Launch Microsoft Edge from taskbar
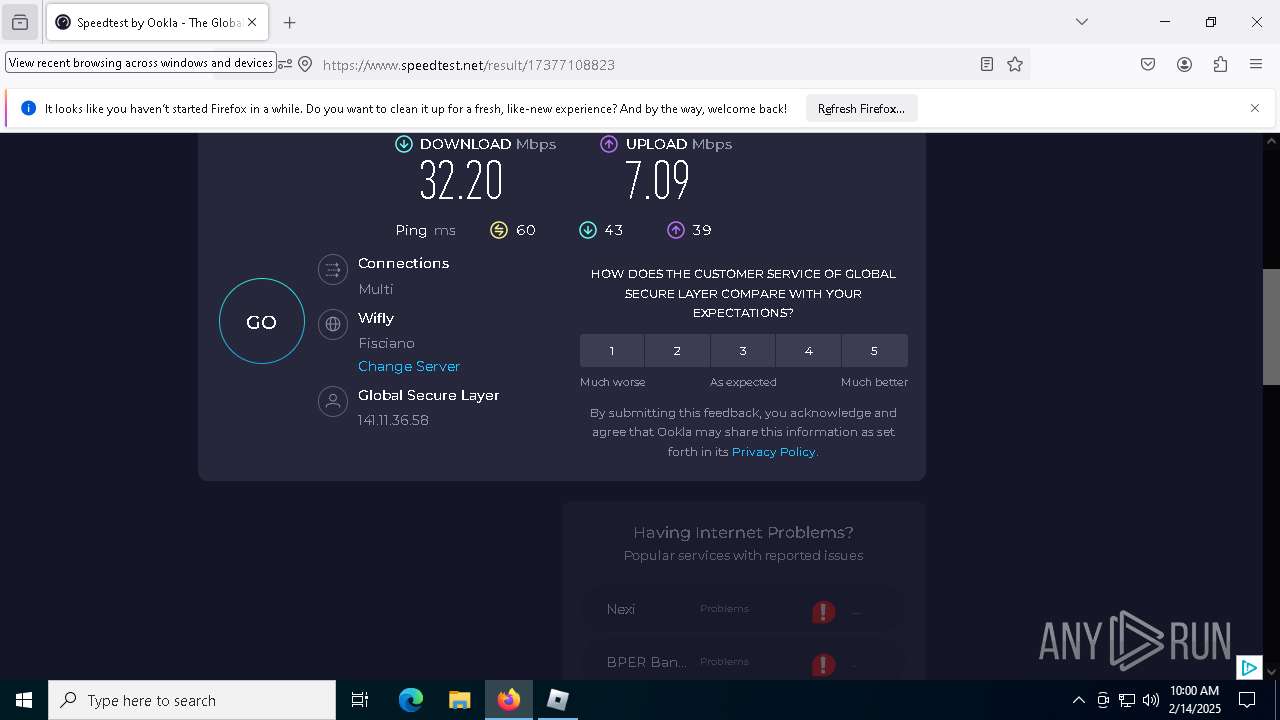The image size is (1280, 720). click(411, 700)
